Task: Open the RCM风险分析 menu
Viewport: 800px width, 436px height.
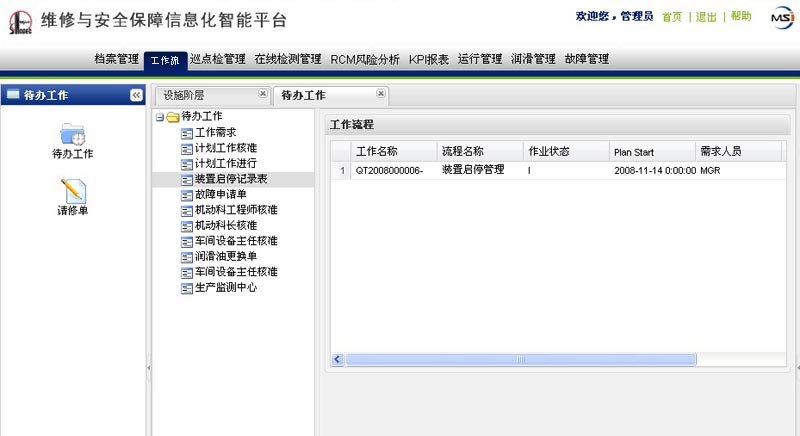Action: (365, 59)
